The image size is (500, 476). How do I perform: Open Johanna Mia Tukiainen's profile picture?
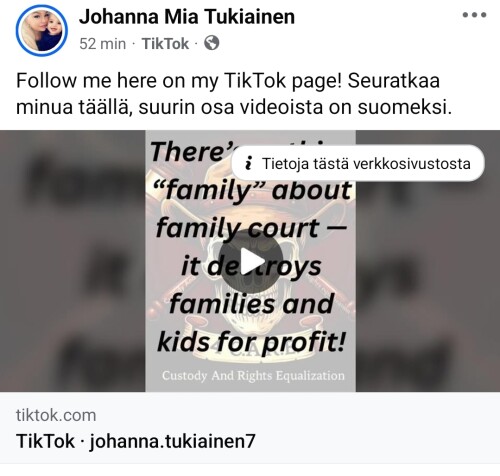coord(42,30)
